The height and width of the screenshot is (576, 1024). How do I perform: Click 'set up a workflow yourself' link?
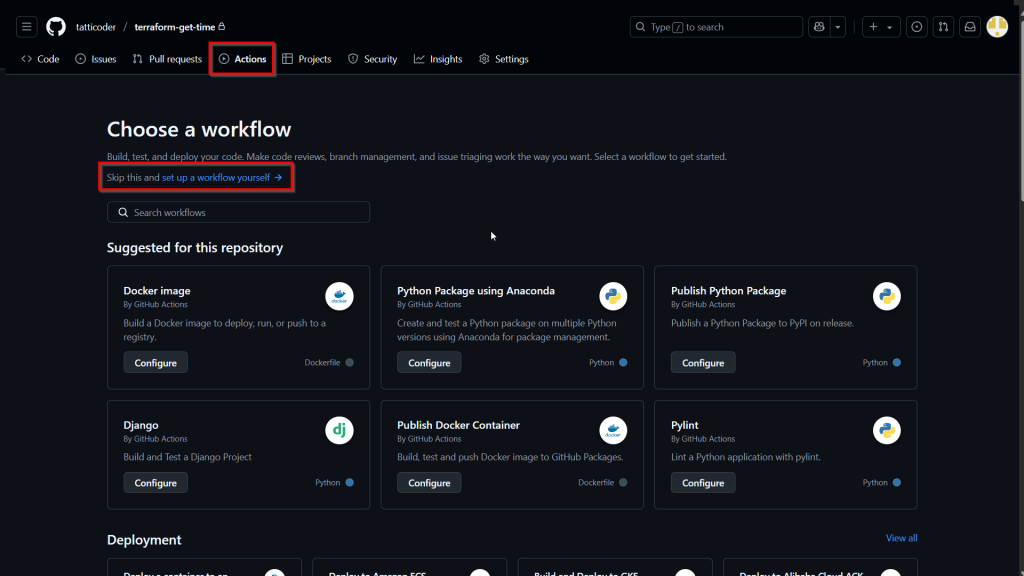pos(222,178)
